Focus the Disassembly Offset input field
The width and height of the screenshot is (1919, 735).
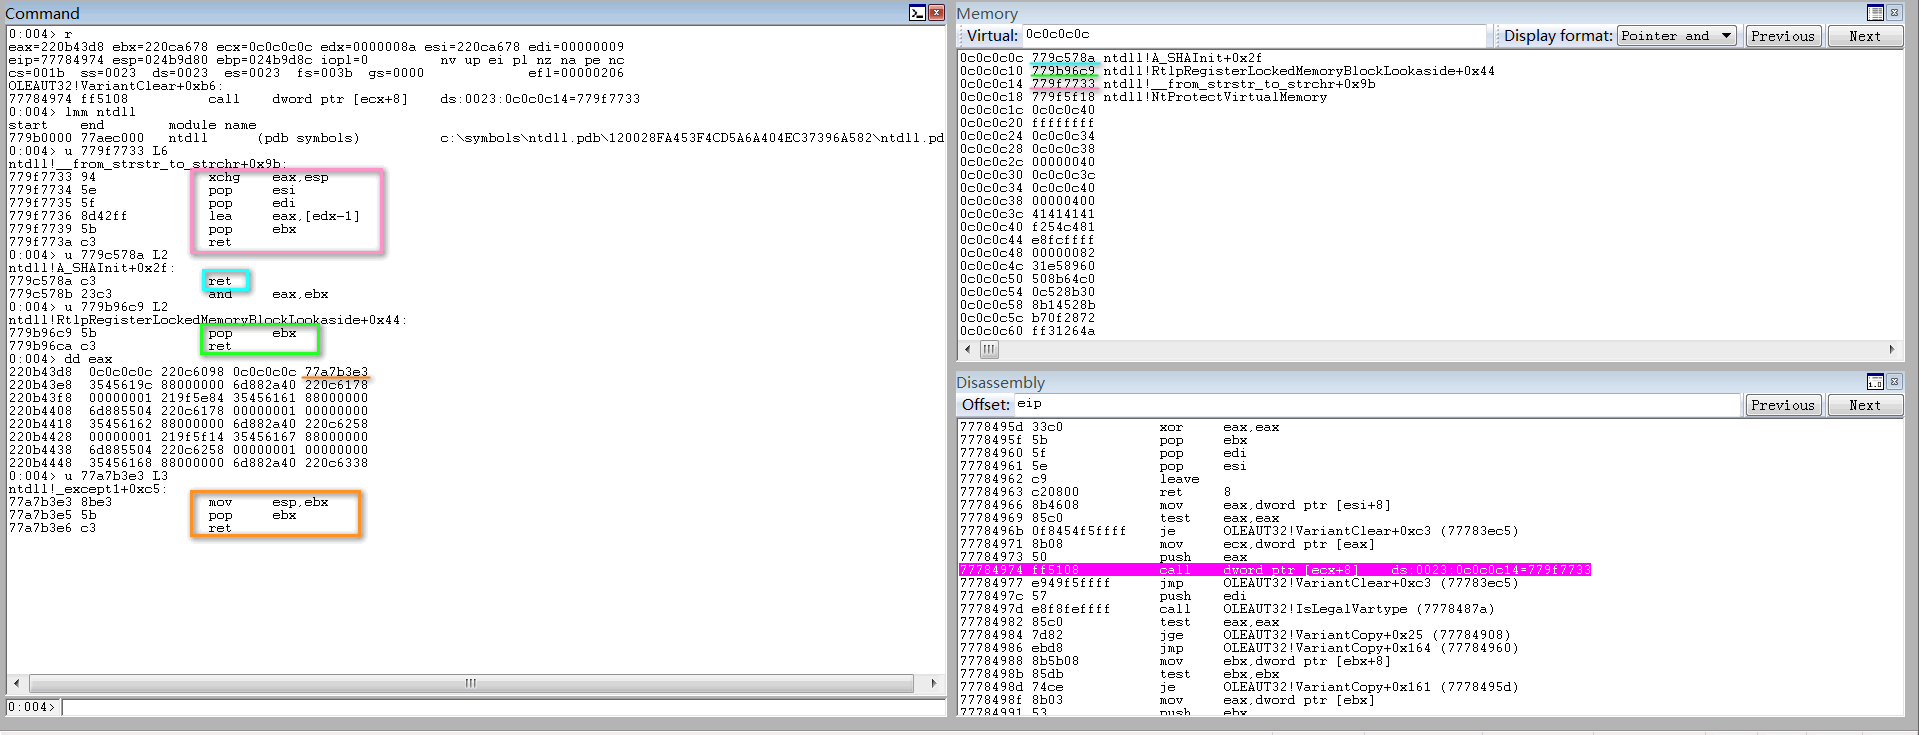tap(1376, 404)
